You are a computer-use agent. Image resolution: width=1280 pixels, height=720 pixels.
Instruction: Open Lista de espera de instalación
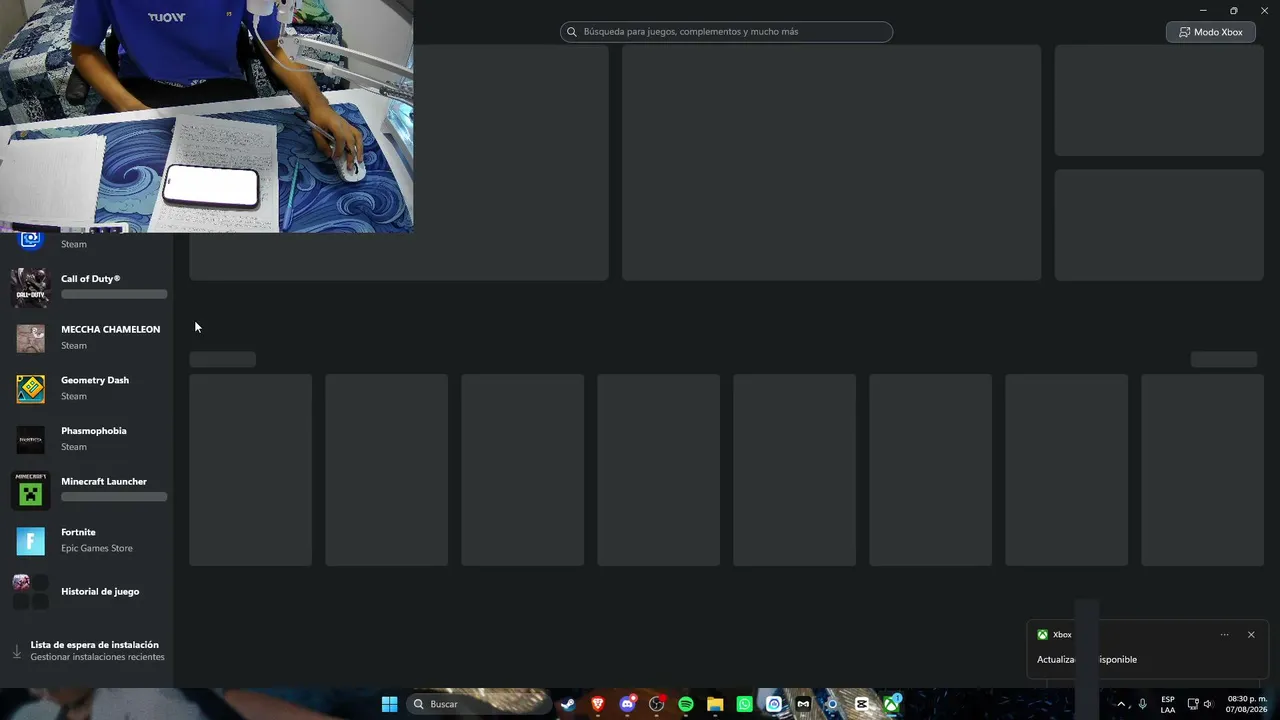click(x=87, y=651)
